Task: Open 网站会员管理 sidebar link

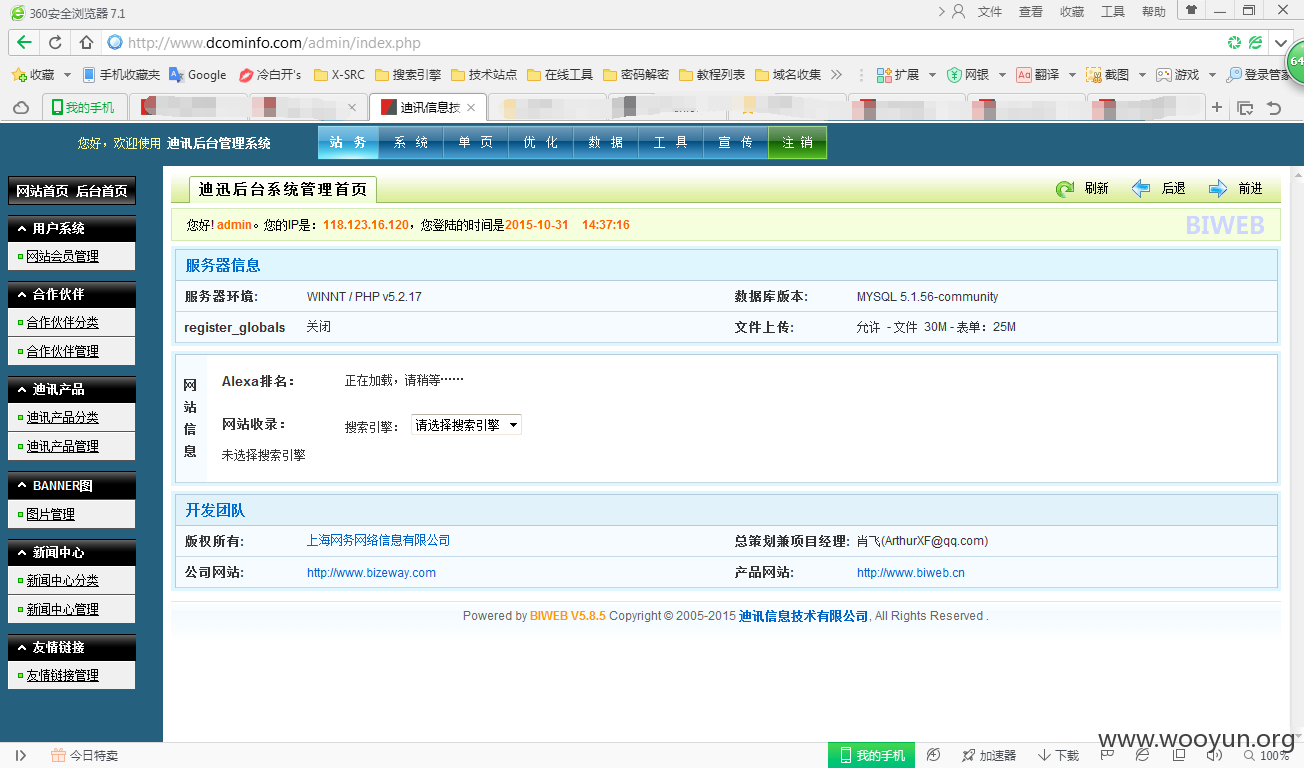Action: (62, 257)
